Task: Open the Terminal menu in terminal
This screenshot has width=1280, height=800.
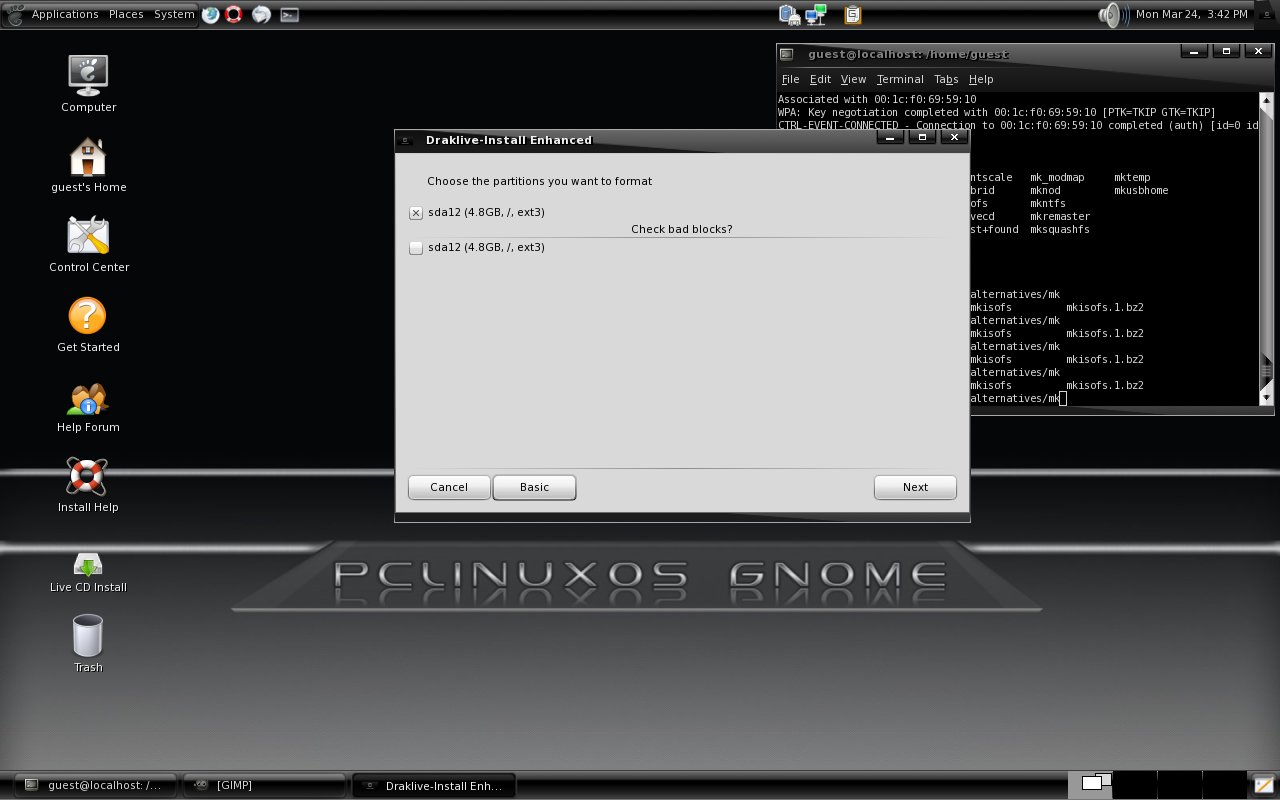Action: (900, 79)
